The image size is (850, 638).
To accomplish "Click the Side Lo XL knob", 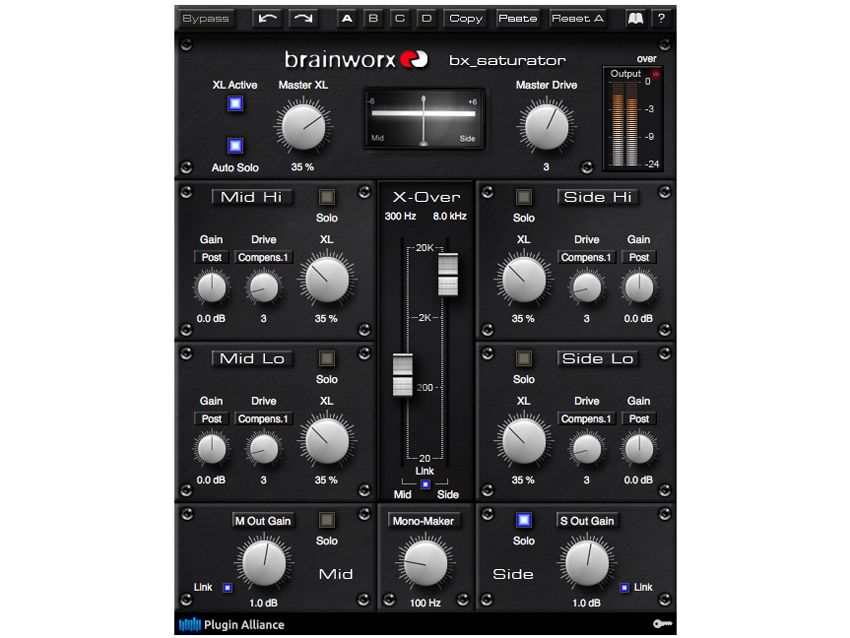I will (524, 441).
